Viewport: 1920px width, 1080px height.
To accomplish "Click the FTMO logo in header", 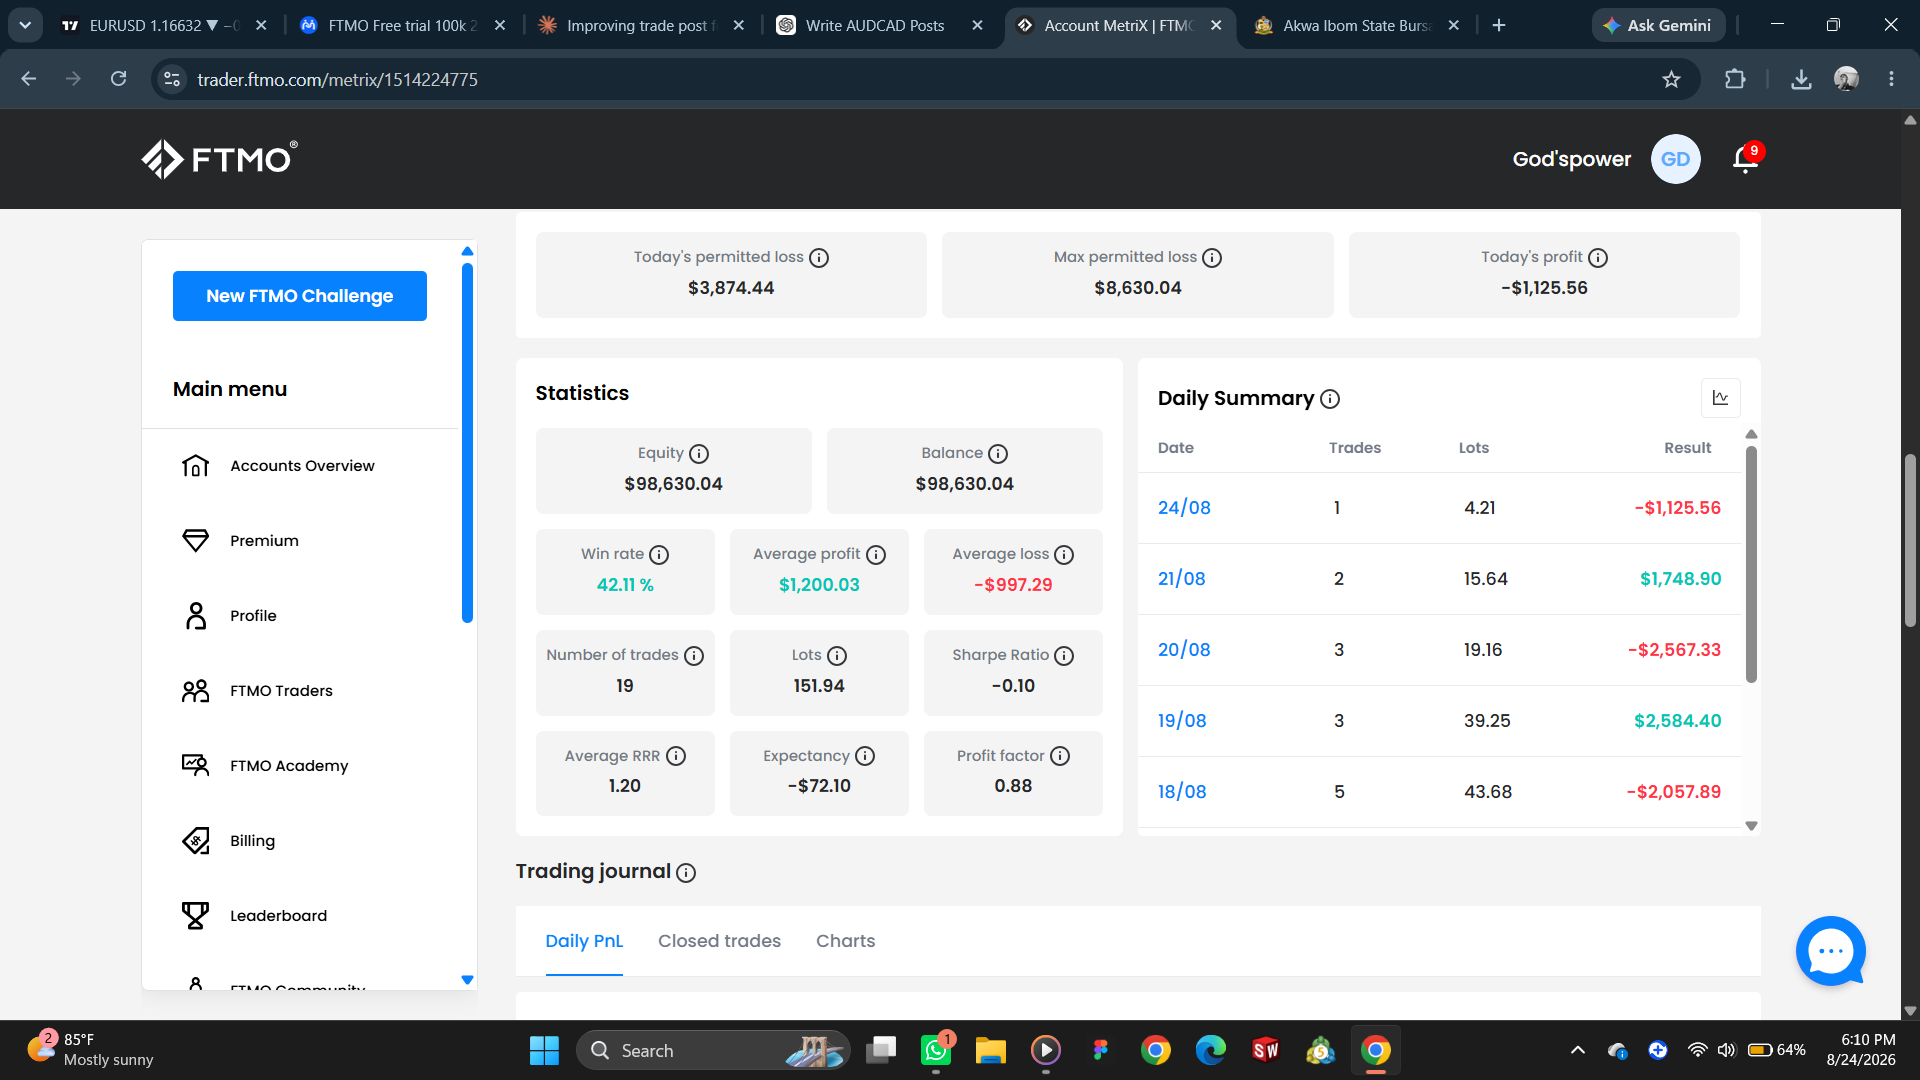I will pos(219,159).
